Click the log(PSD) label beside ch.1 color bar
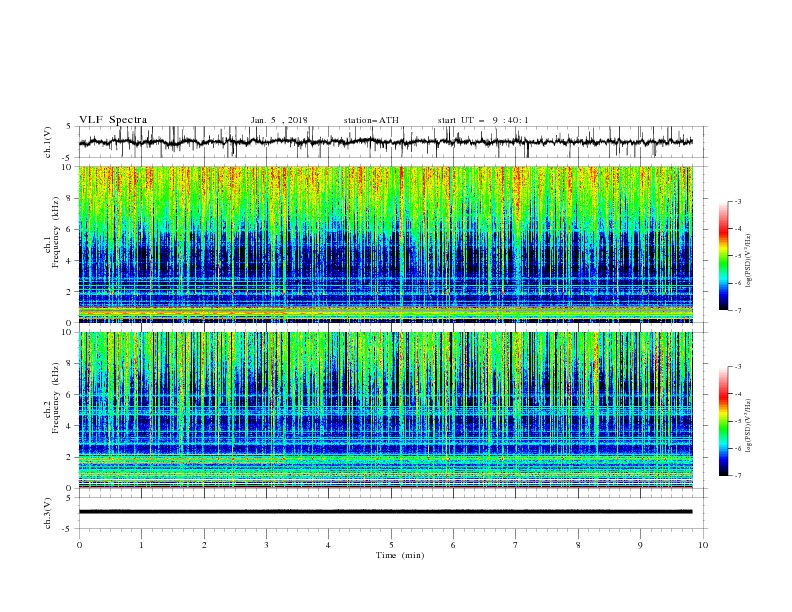This screenshot has height=612, width=792. [749, 261]
